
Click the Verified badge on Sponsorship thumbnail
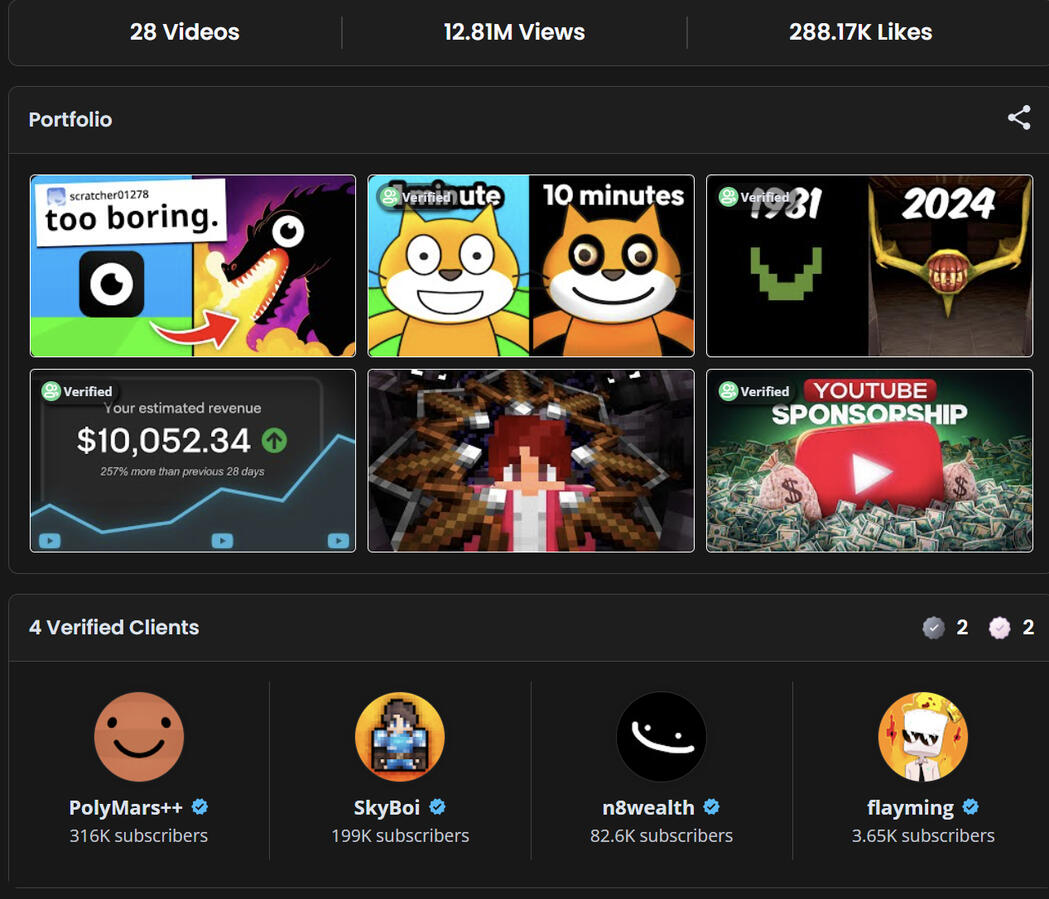point(755,392)
